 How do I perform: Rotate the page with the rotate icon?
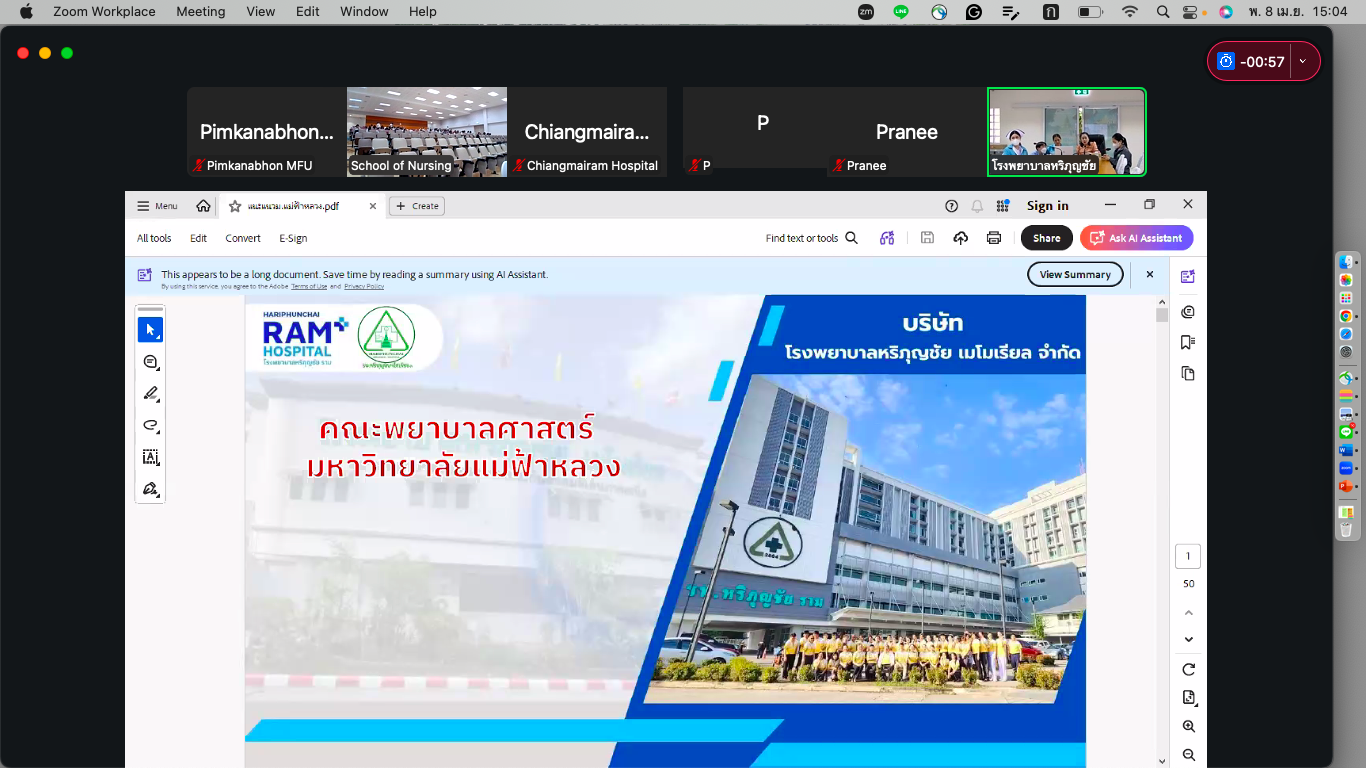(x=1188, y=669)
